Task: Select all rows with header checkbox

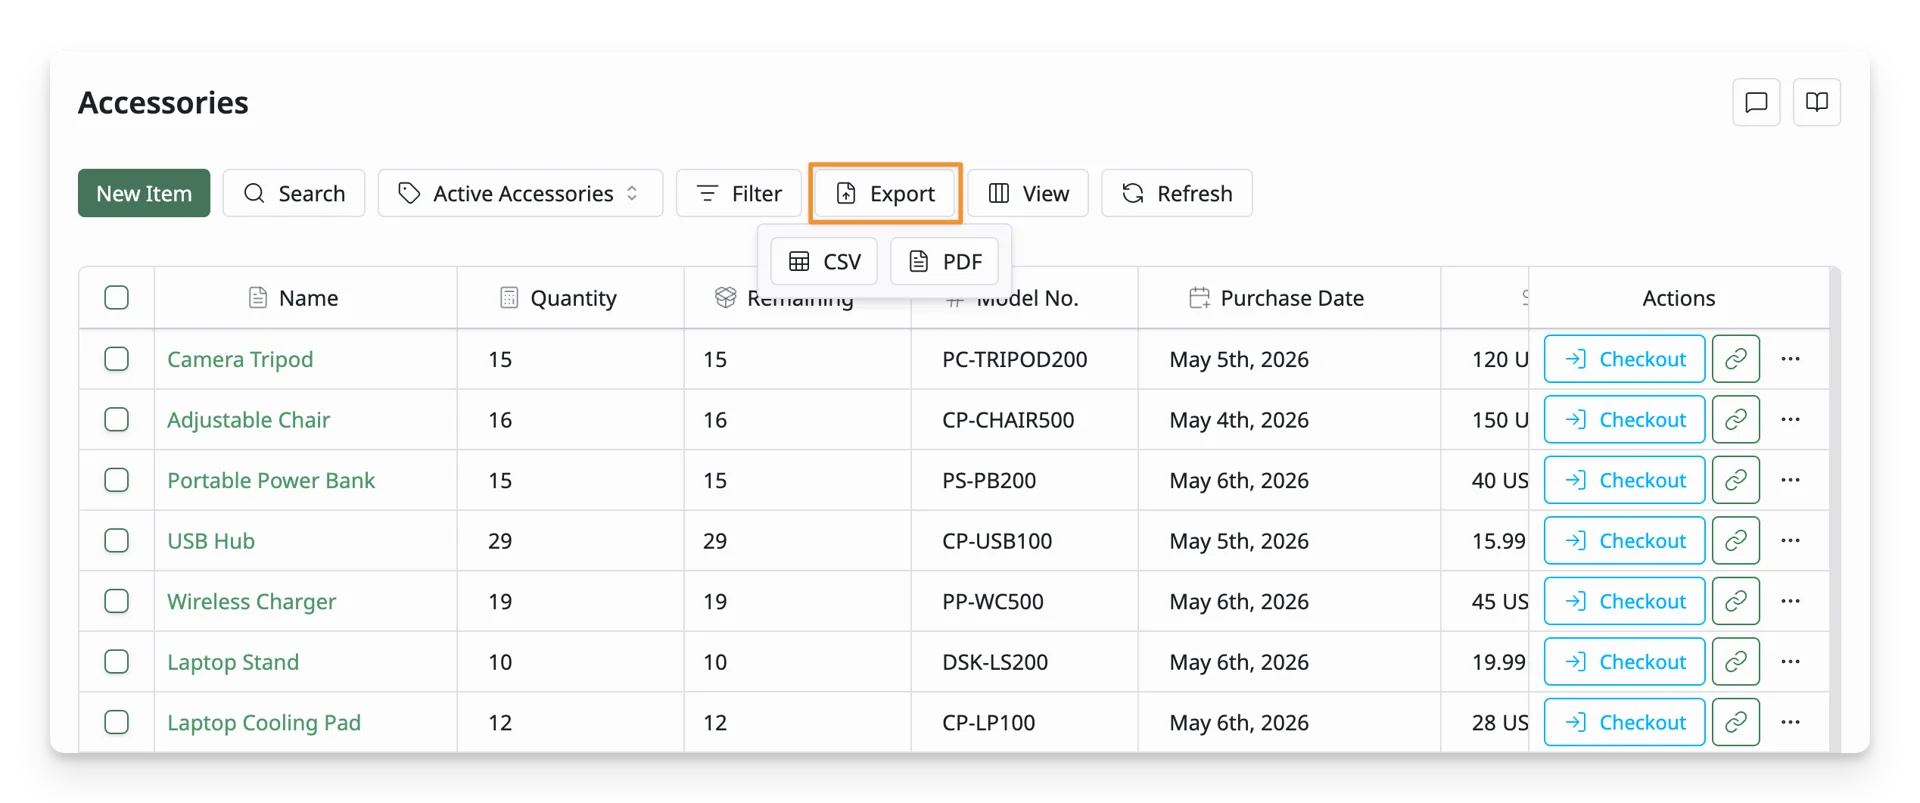Action: coord(117,298)
